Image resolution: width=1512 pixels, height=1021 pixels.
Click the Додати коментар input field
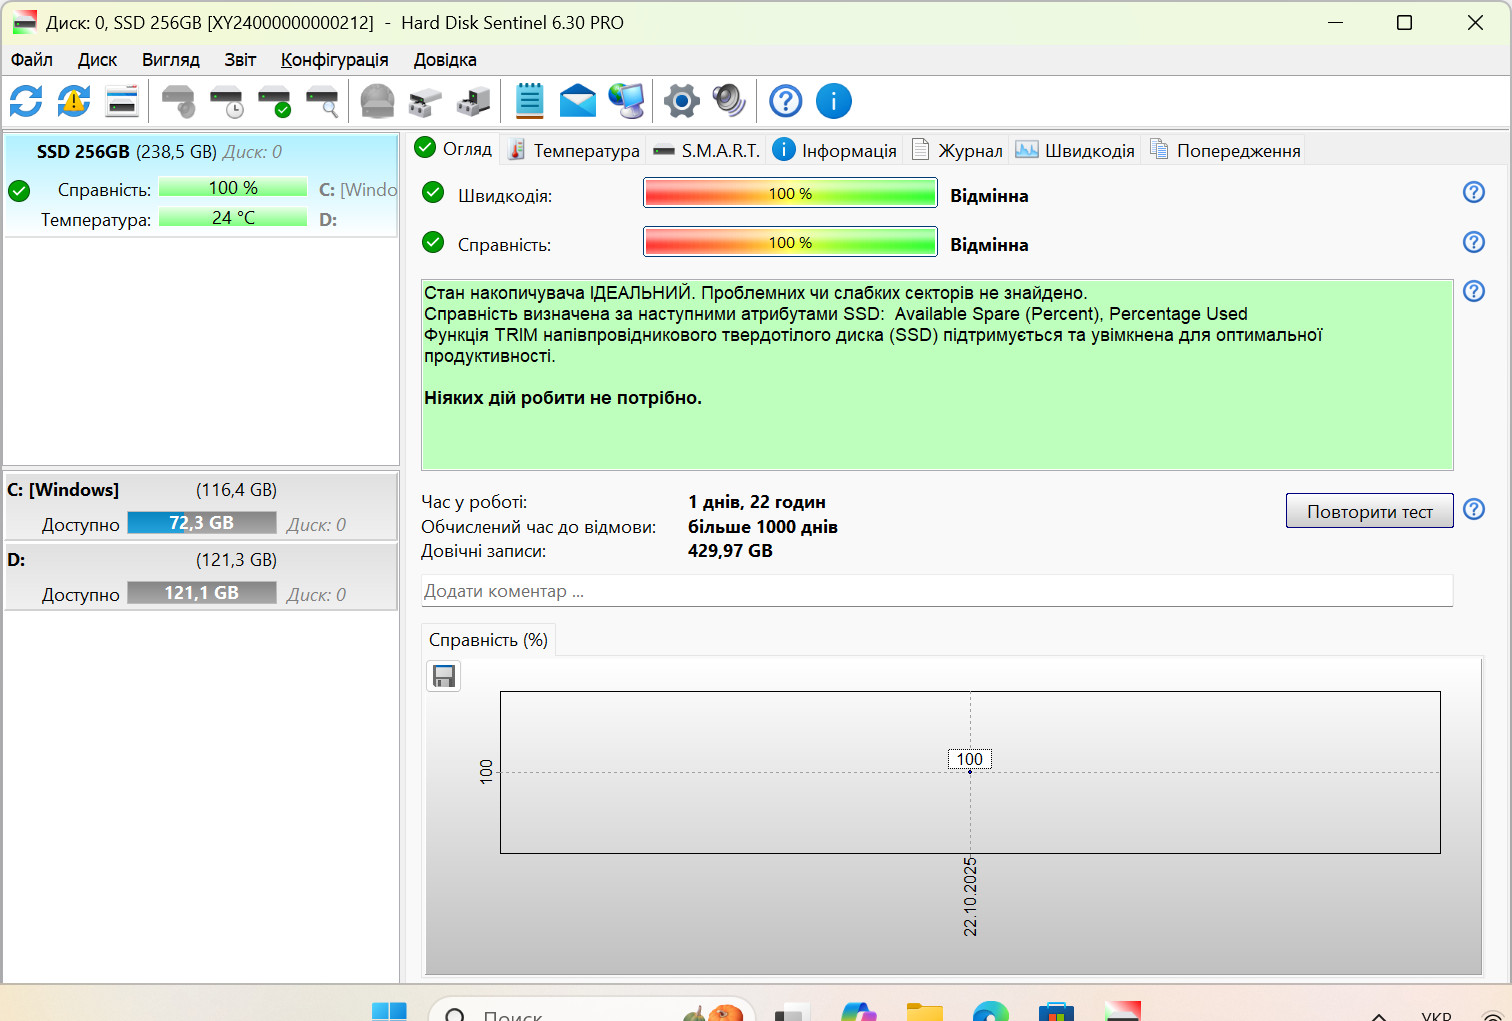937,591
